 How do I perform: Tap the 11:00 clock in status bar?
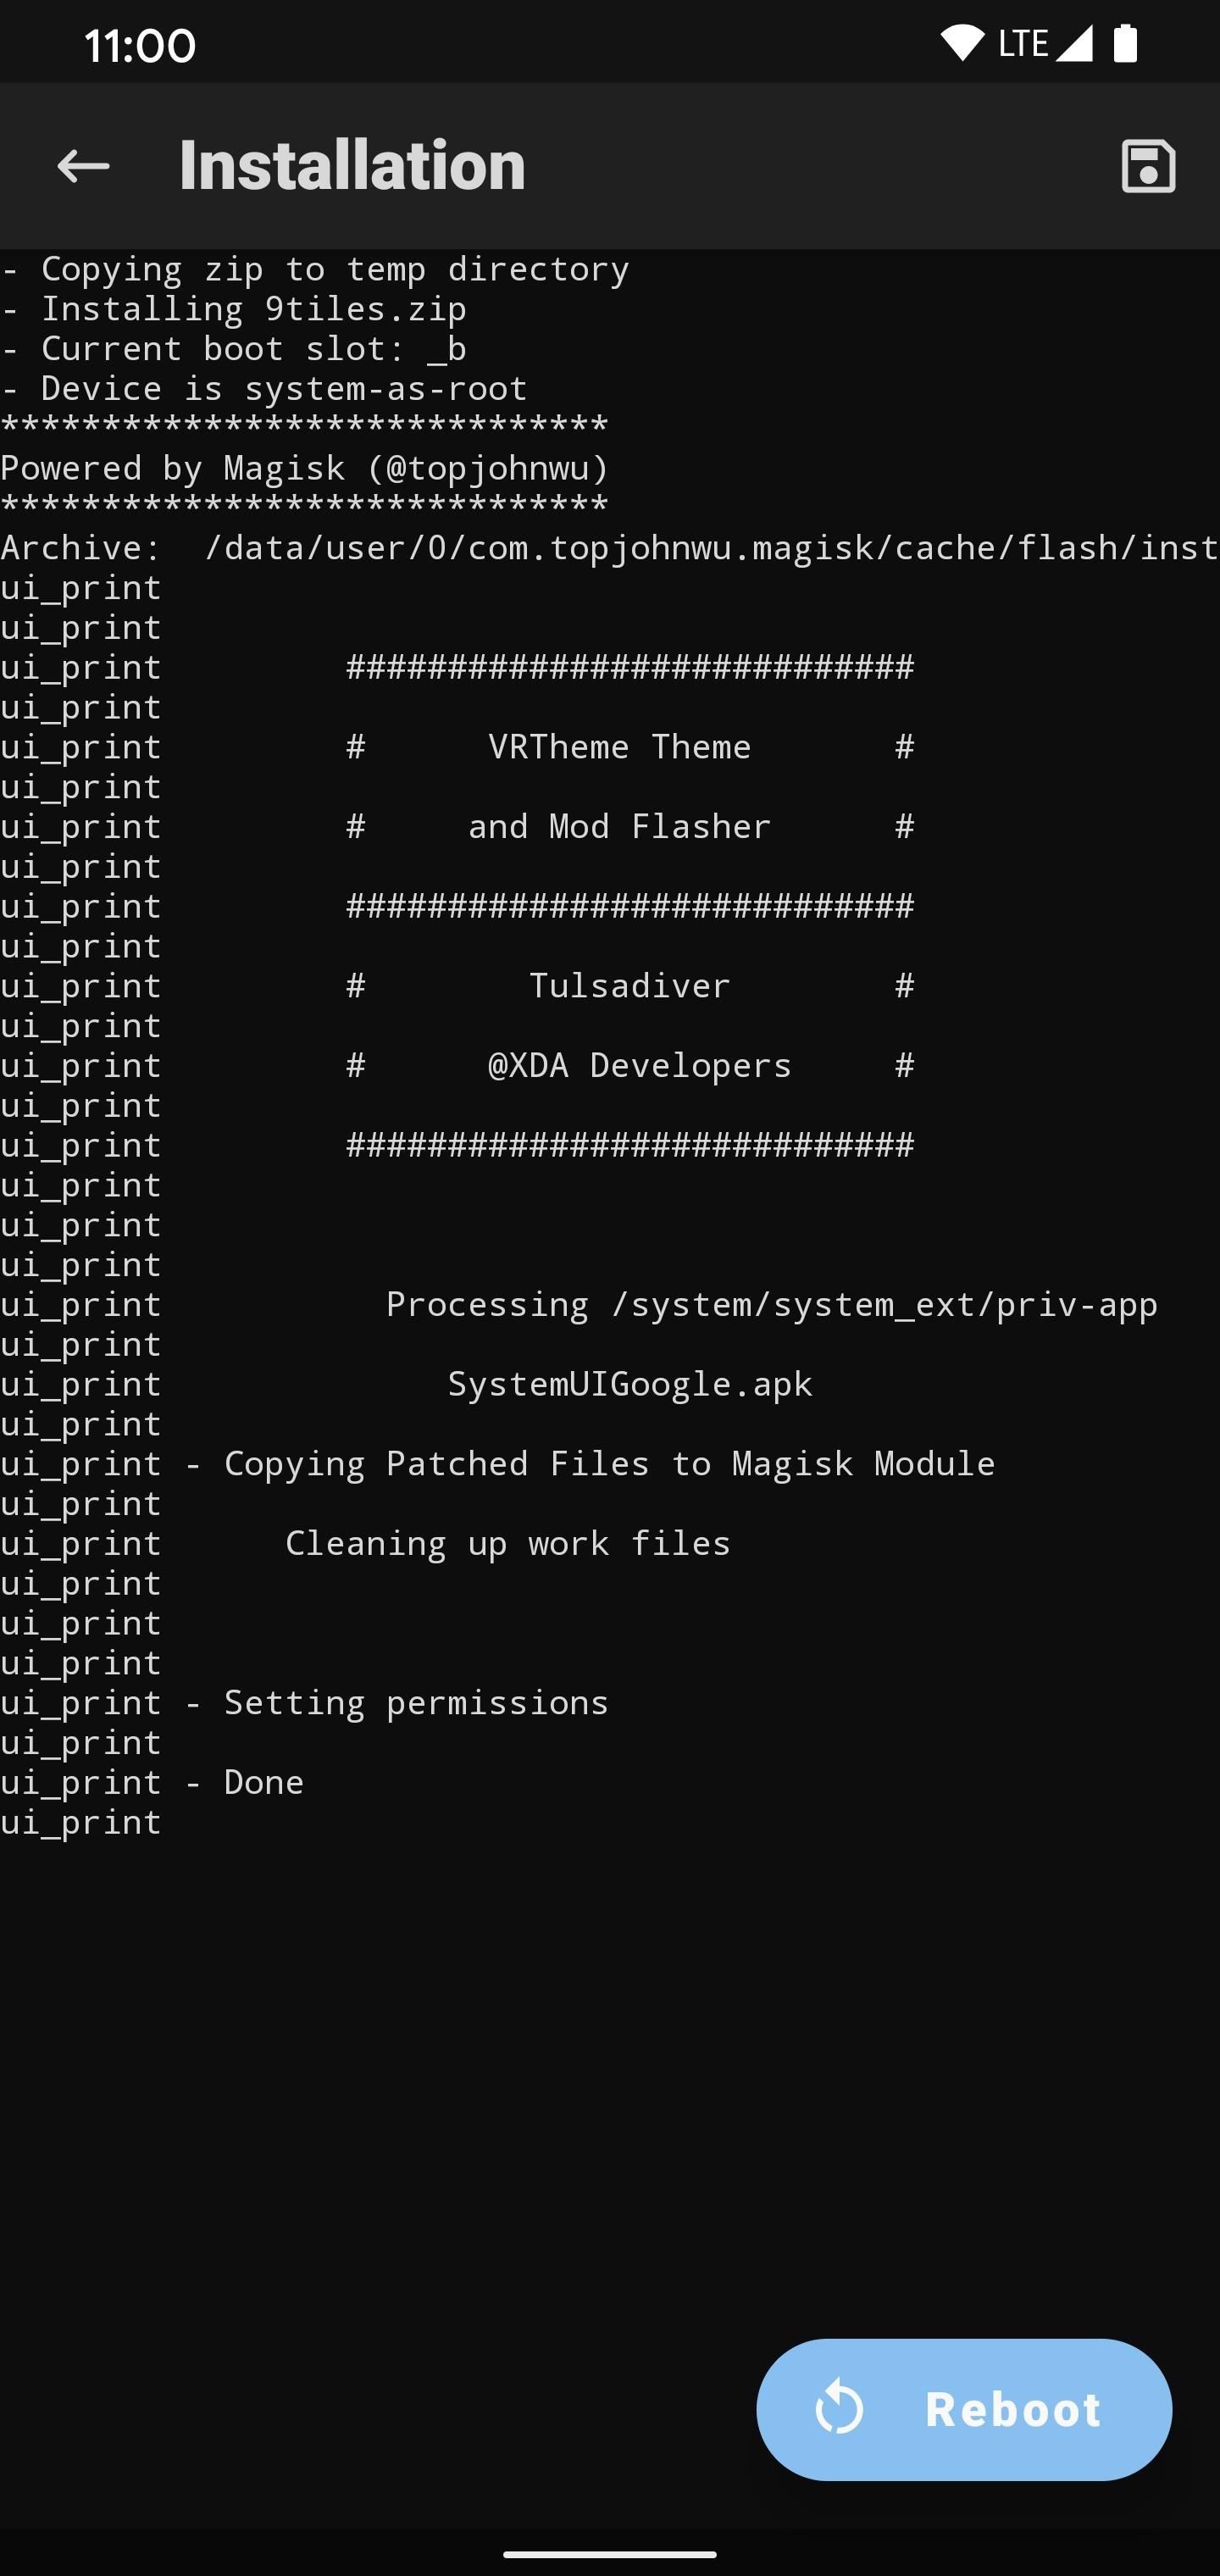(140, 46)
